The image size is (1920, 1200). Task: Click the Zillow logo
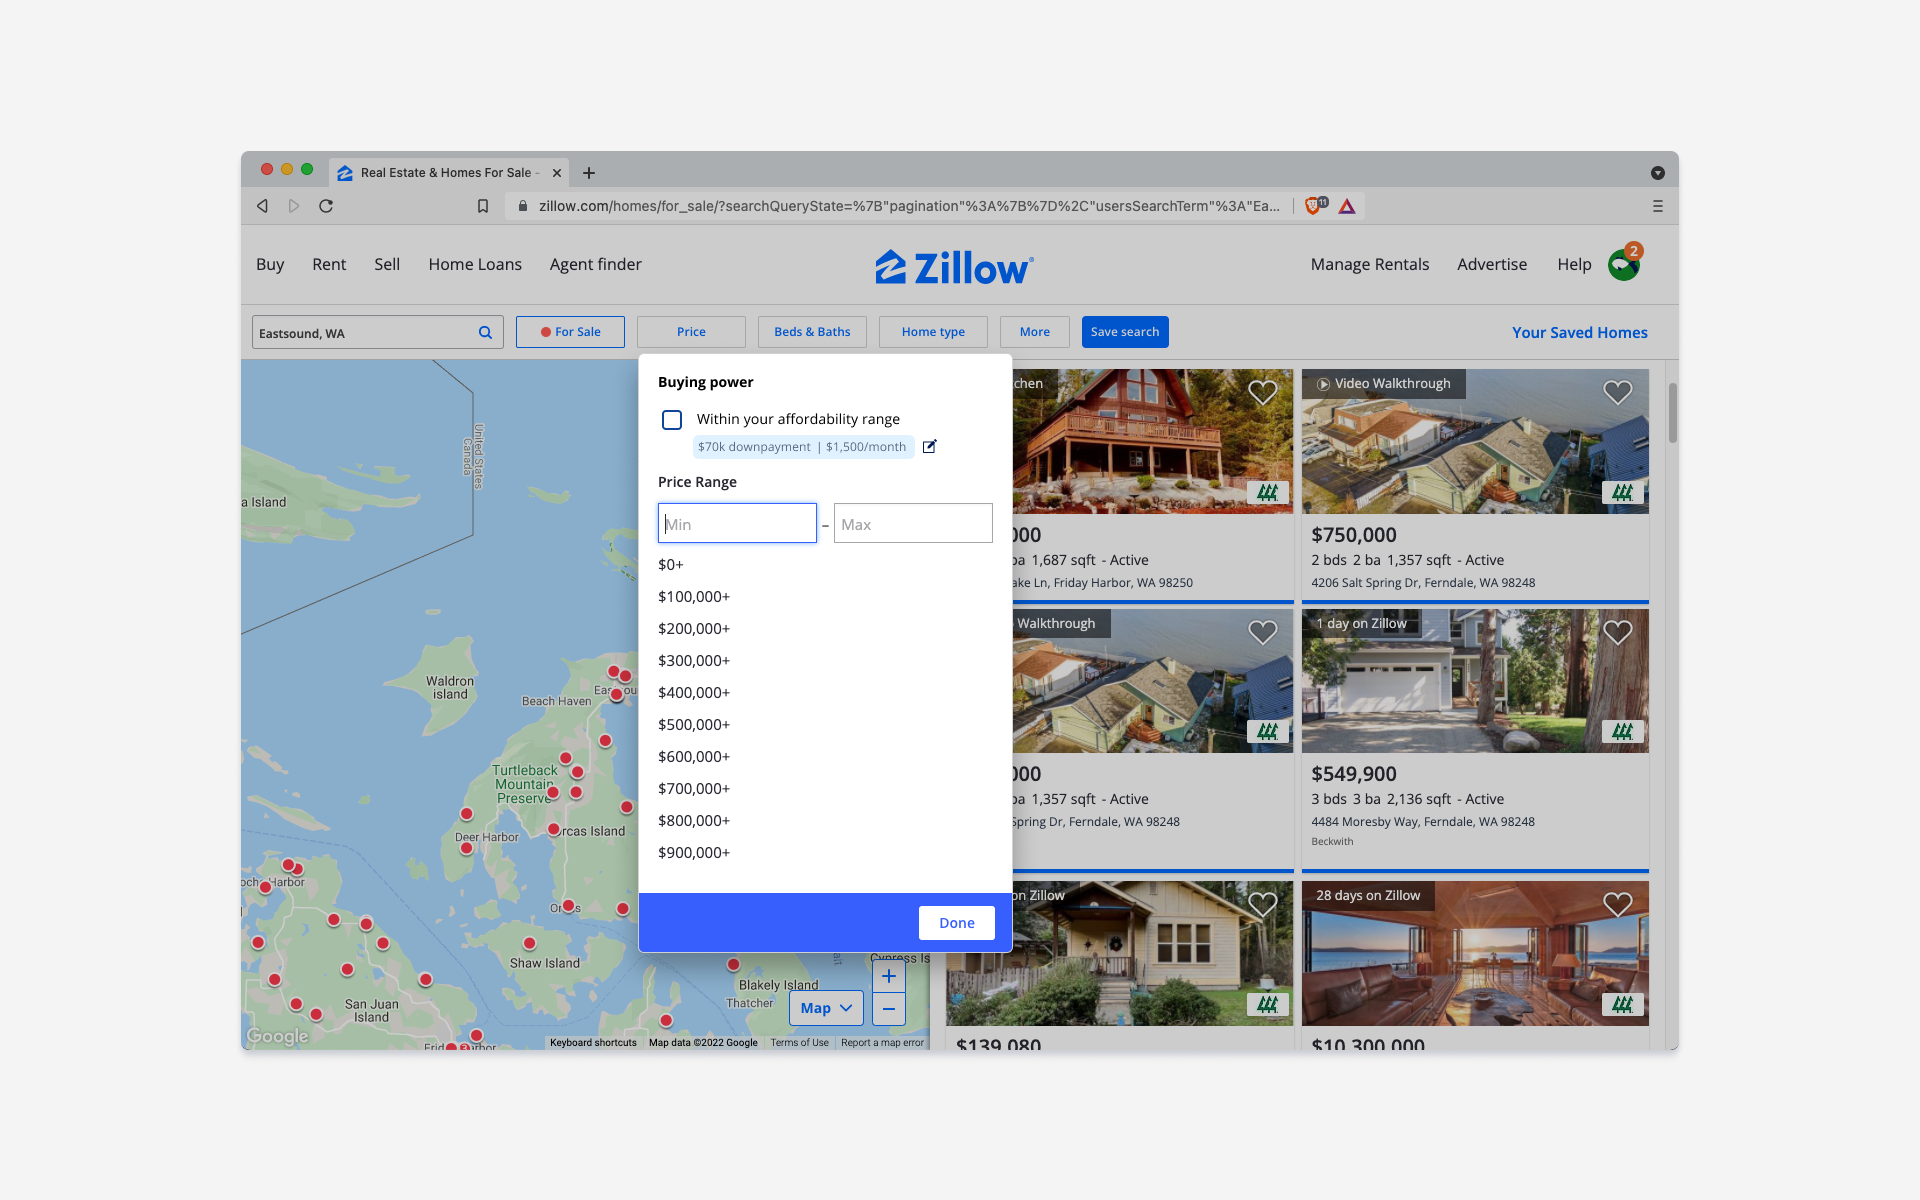(x=954, y=267)
